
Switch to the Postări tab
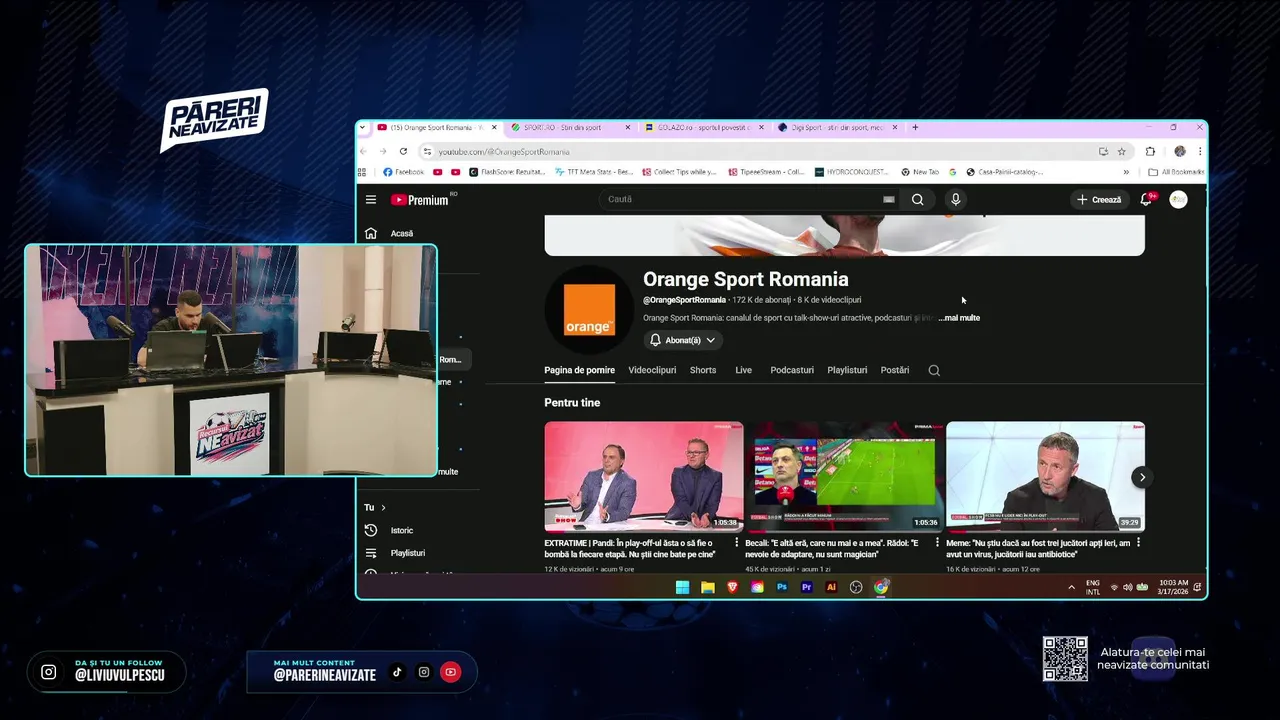pos(895,370)
